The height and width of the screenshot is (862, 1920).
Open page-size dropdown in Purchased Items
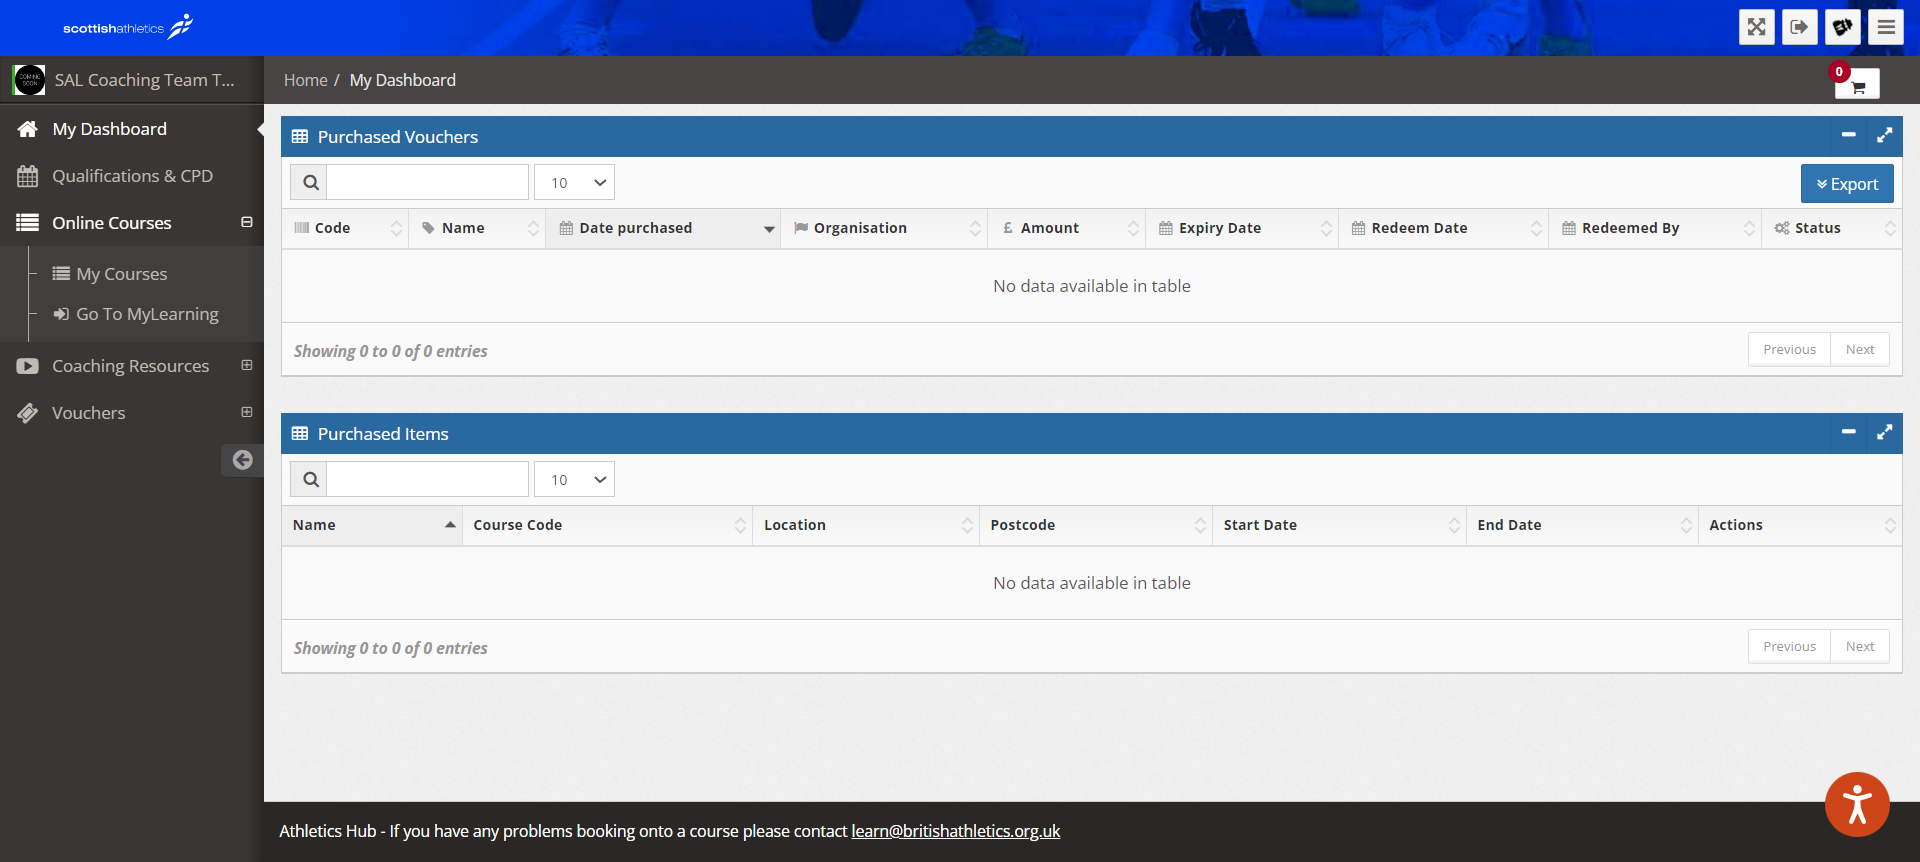point(574,480)
